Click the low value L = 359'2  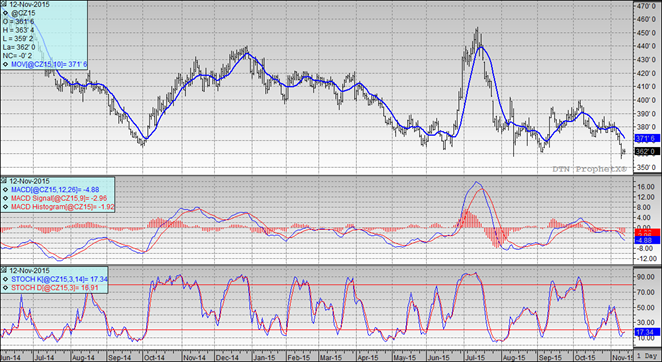(19, 38)
